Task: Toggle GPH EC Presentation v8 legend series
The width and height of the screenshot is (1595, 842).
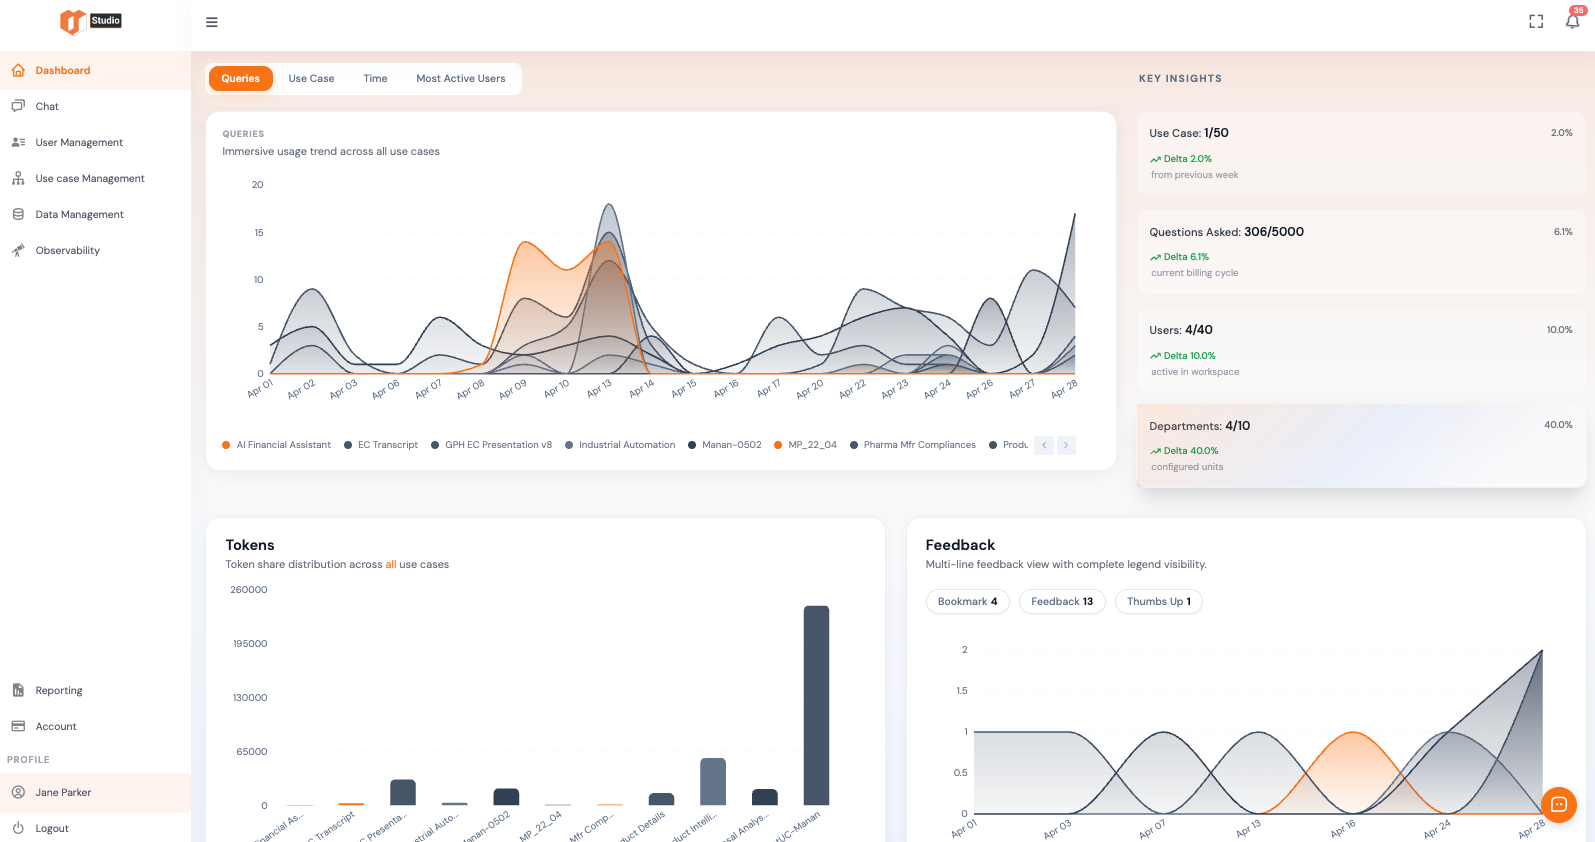Action: coord(491,445)
